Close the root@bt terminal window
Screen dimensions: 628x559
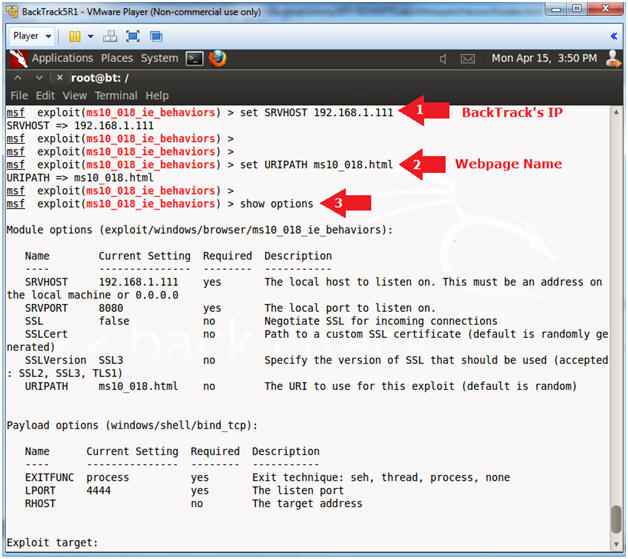coord(60,78)
